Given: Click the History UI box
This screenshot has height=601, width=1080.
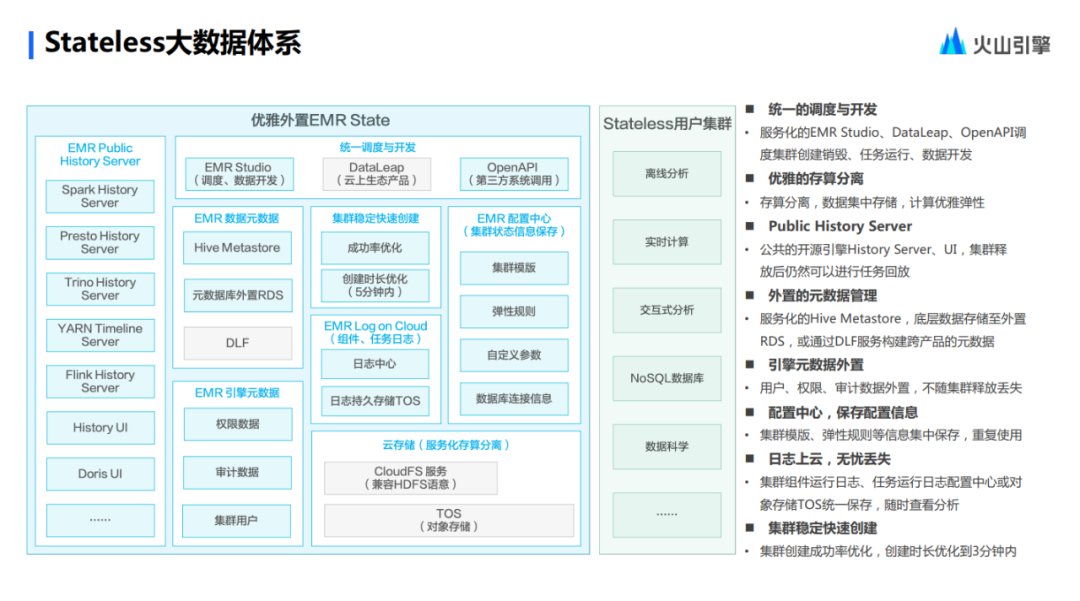Looking at the screenshot, I should 100,428.
